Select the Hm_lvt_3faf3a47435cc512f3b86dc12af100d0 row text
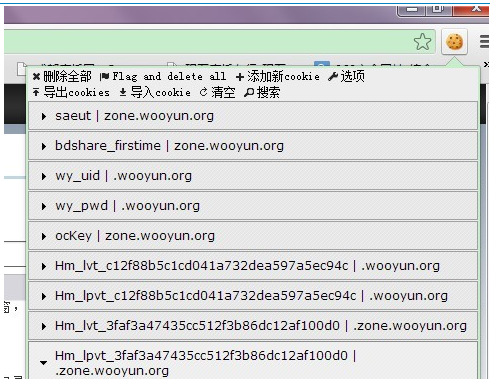Viewport: 490px width, 379px height. pos(261,326)
